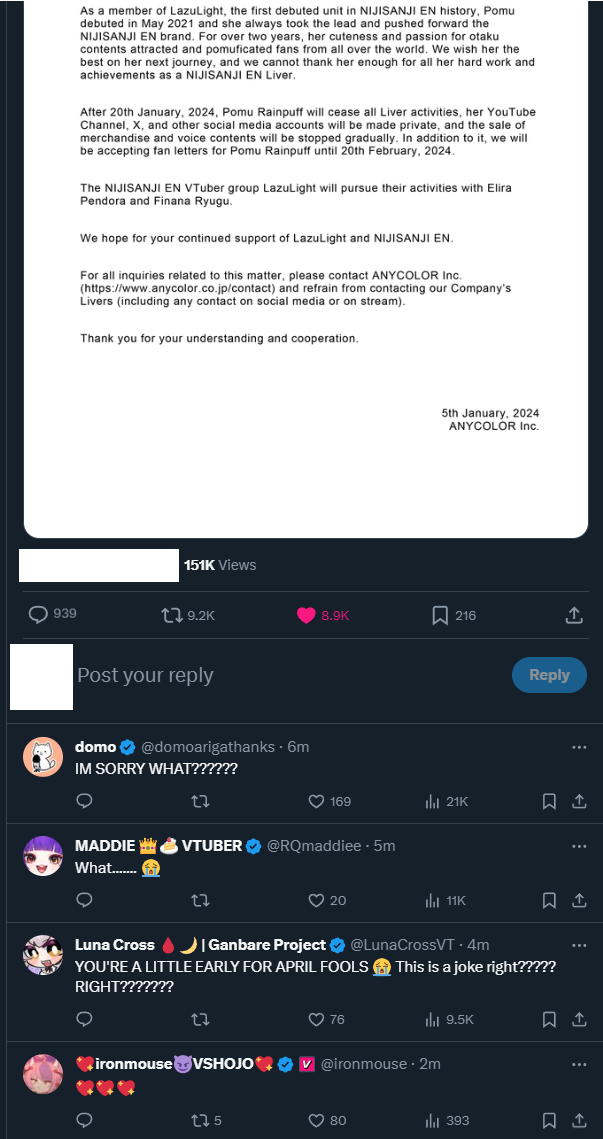Bookmark the main announcement post
The image size is (603, 1139).
click(x=440, y=615)
